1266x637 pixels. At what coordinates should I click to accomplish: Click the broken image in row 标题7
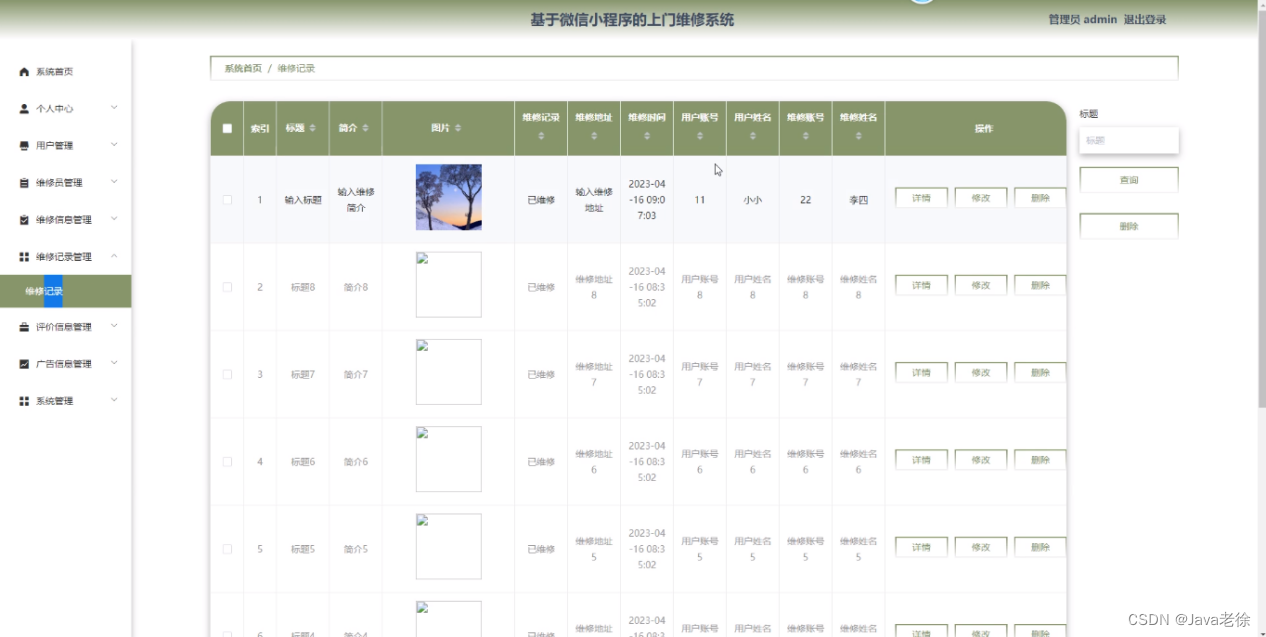449,372
